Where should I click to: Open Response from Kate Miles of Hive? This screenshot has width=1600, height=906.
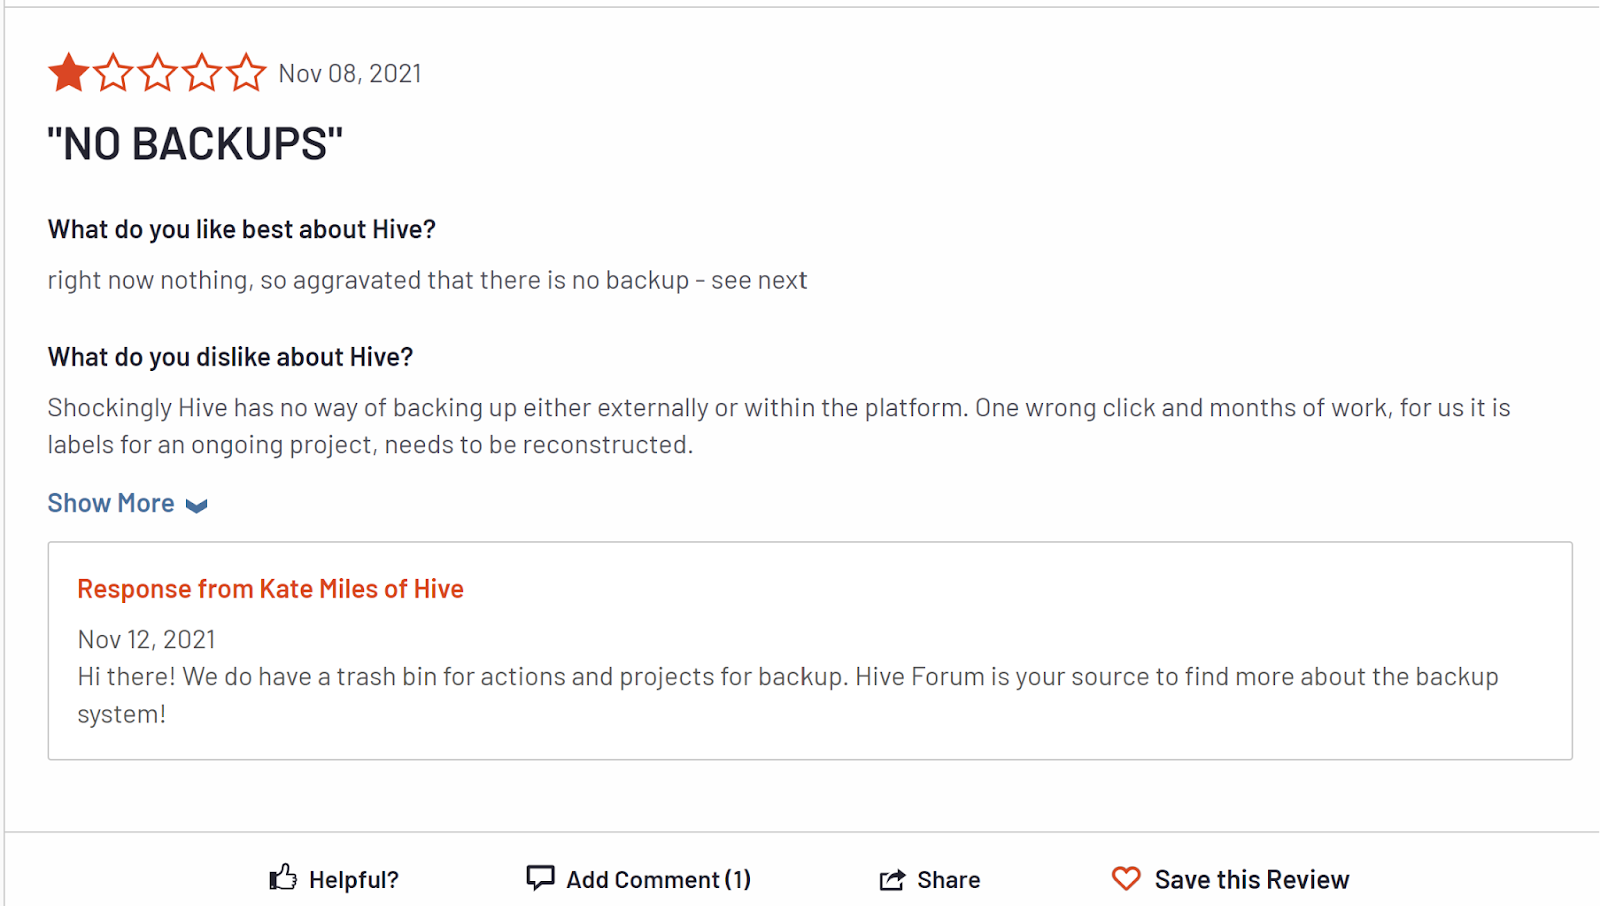point(270,589)
